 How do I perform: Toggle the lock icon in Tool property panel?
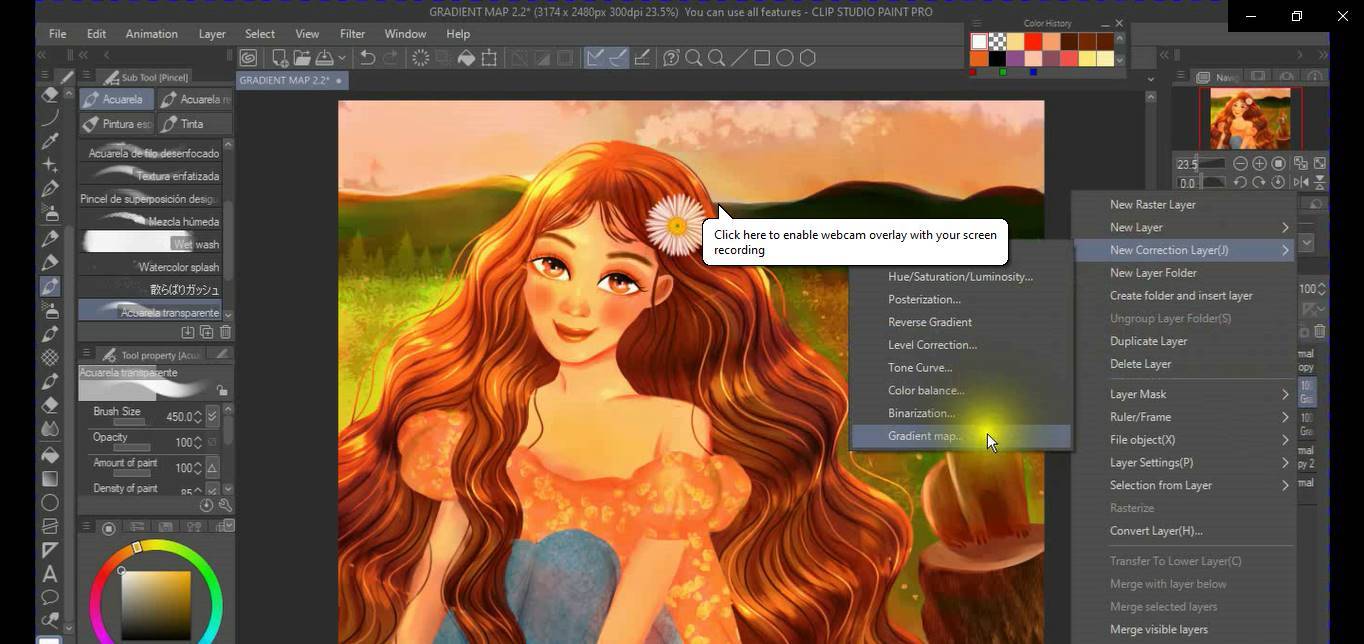[x=222, y=391]
